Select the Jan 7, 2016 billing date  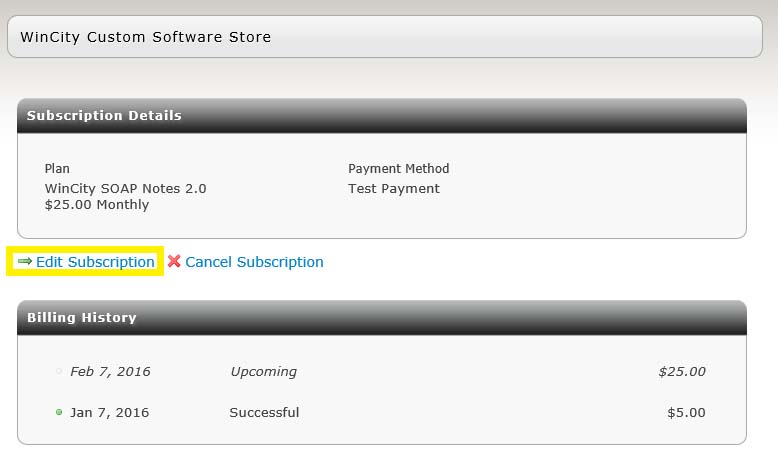[110, 412]
